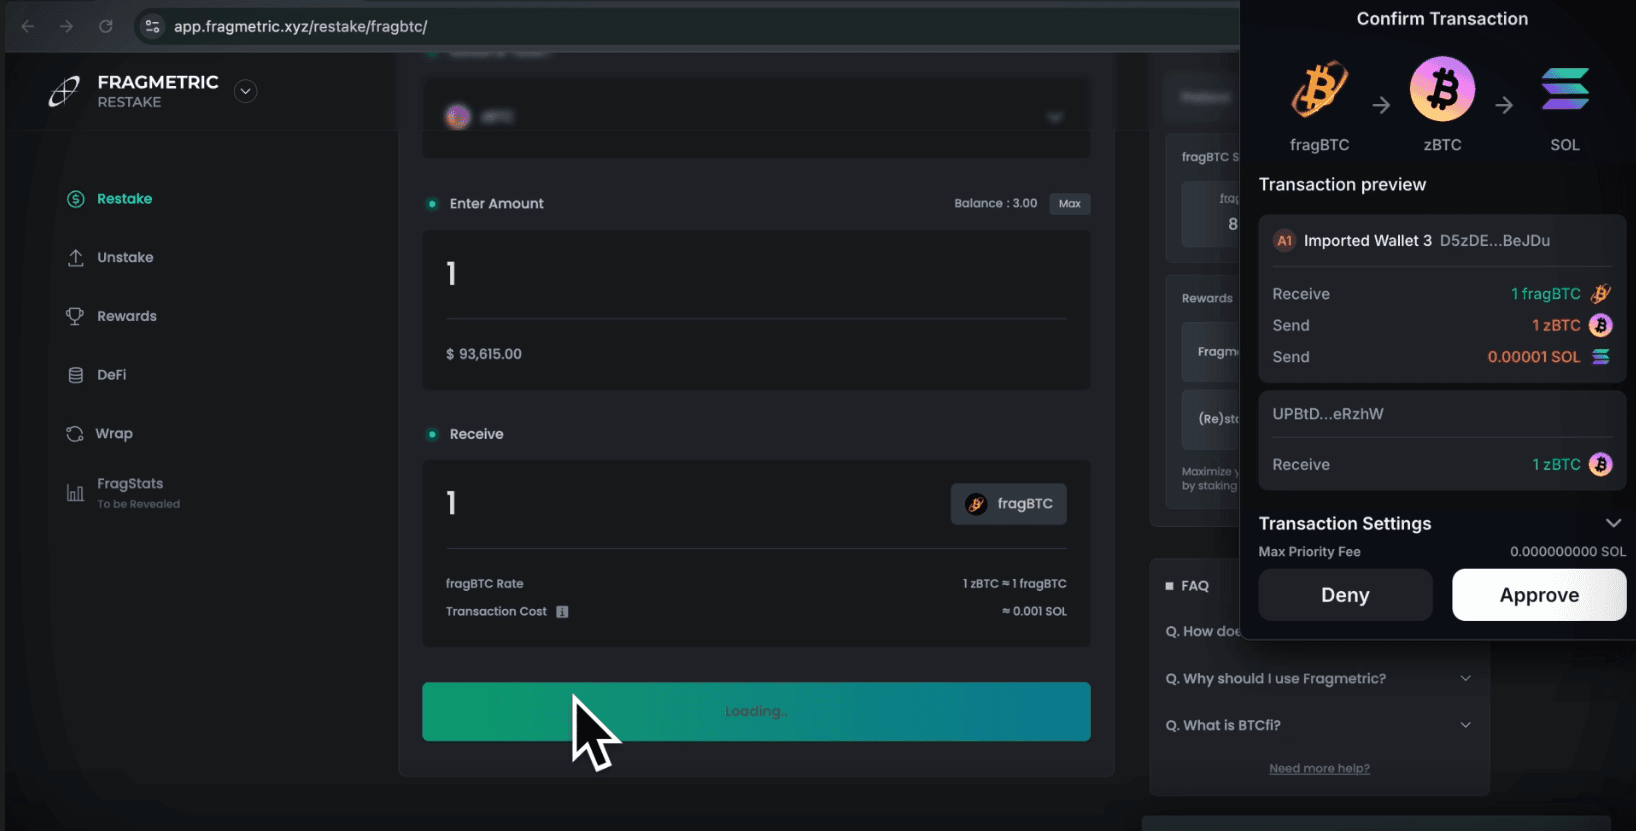Click the FragStats bar chart icon
This screenshot has height=831, width=1636.
point(75,492)
